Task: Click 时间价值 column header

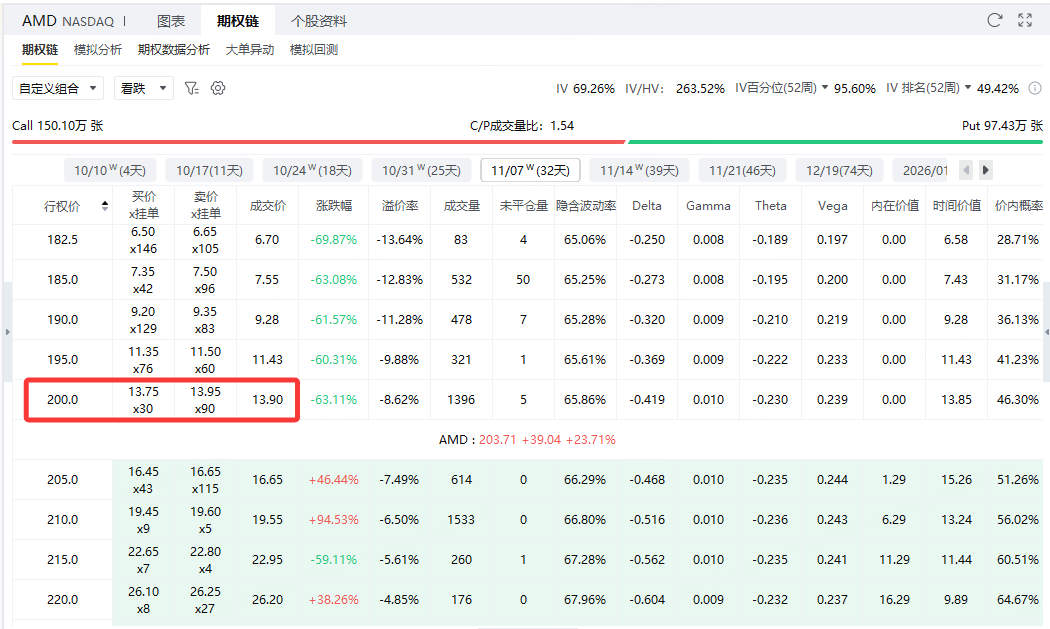Action: coord(957,206)
